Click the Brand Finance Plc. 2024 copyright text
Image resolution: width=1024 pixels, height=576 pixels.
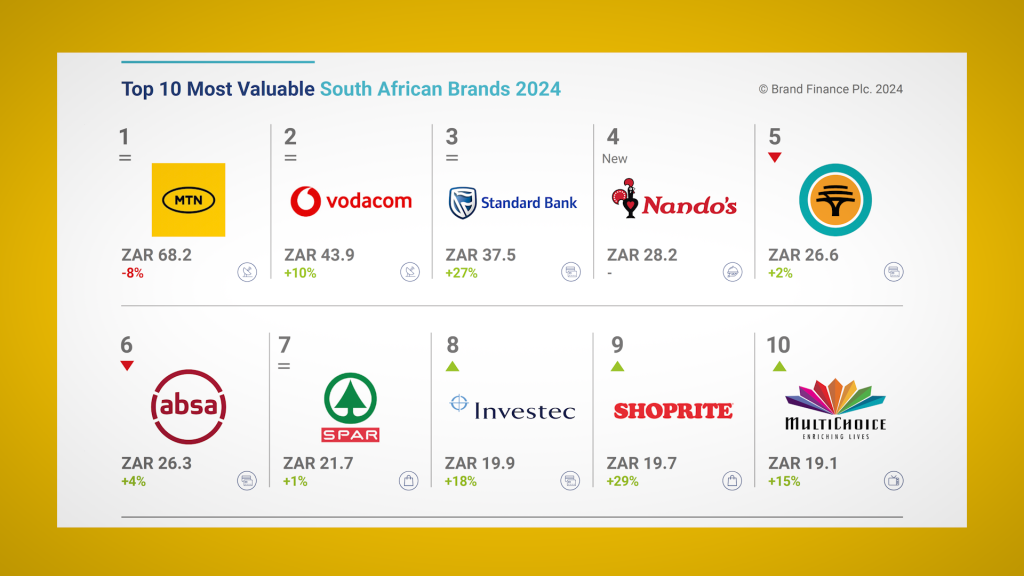tap(831, 89)
